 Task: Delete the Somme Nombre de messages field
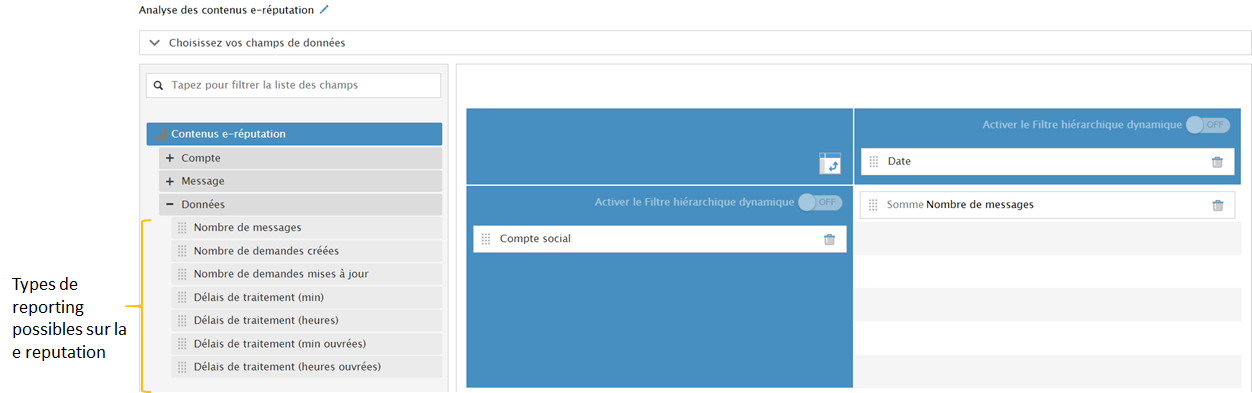click(1217, 205)
